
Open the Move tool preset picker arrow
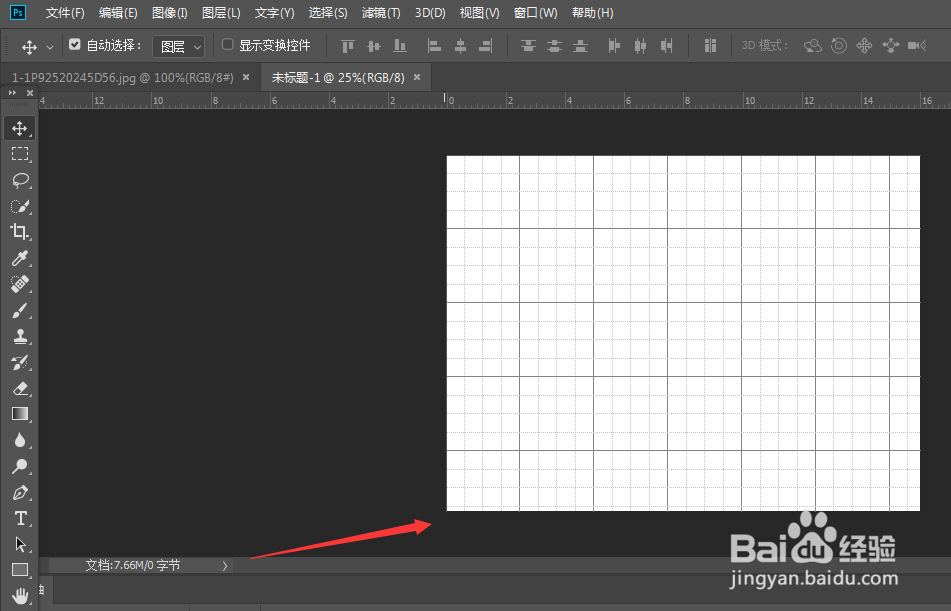[x=50, y=47]
